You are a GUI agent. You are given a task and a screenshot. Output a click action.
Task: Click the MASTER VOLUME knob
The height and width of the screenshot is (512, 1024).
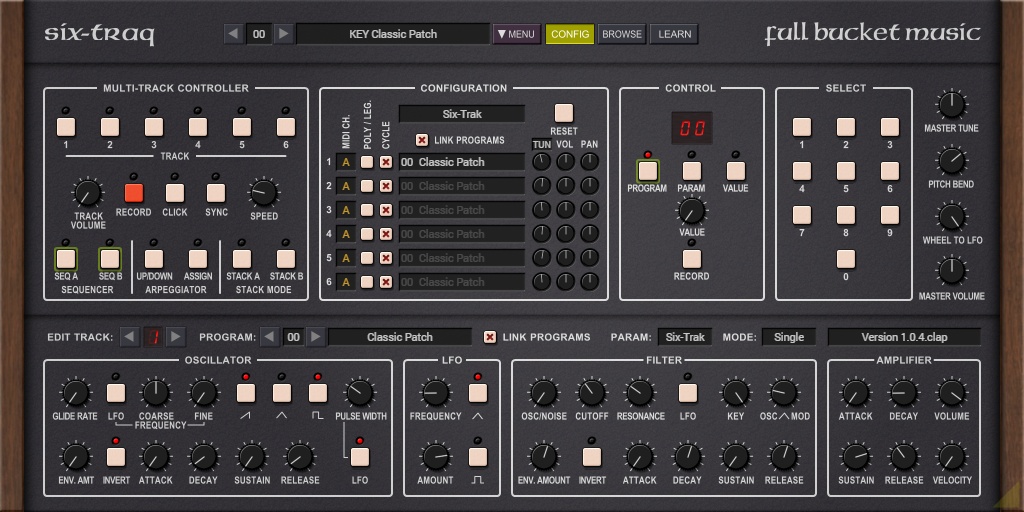pyautogui.click(x=952, y=271)
